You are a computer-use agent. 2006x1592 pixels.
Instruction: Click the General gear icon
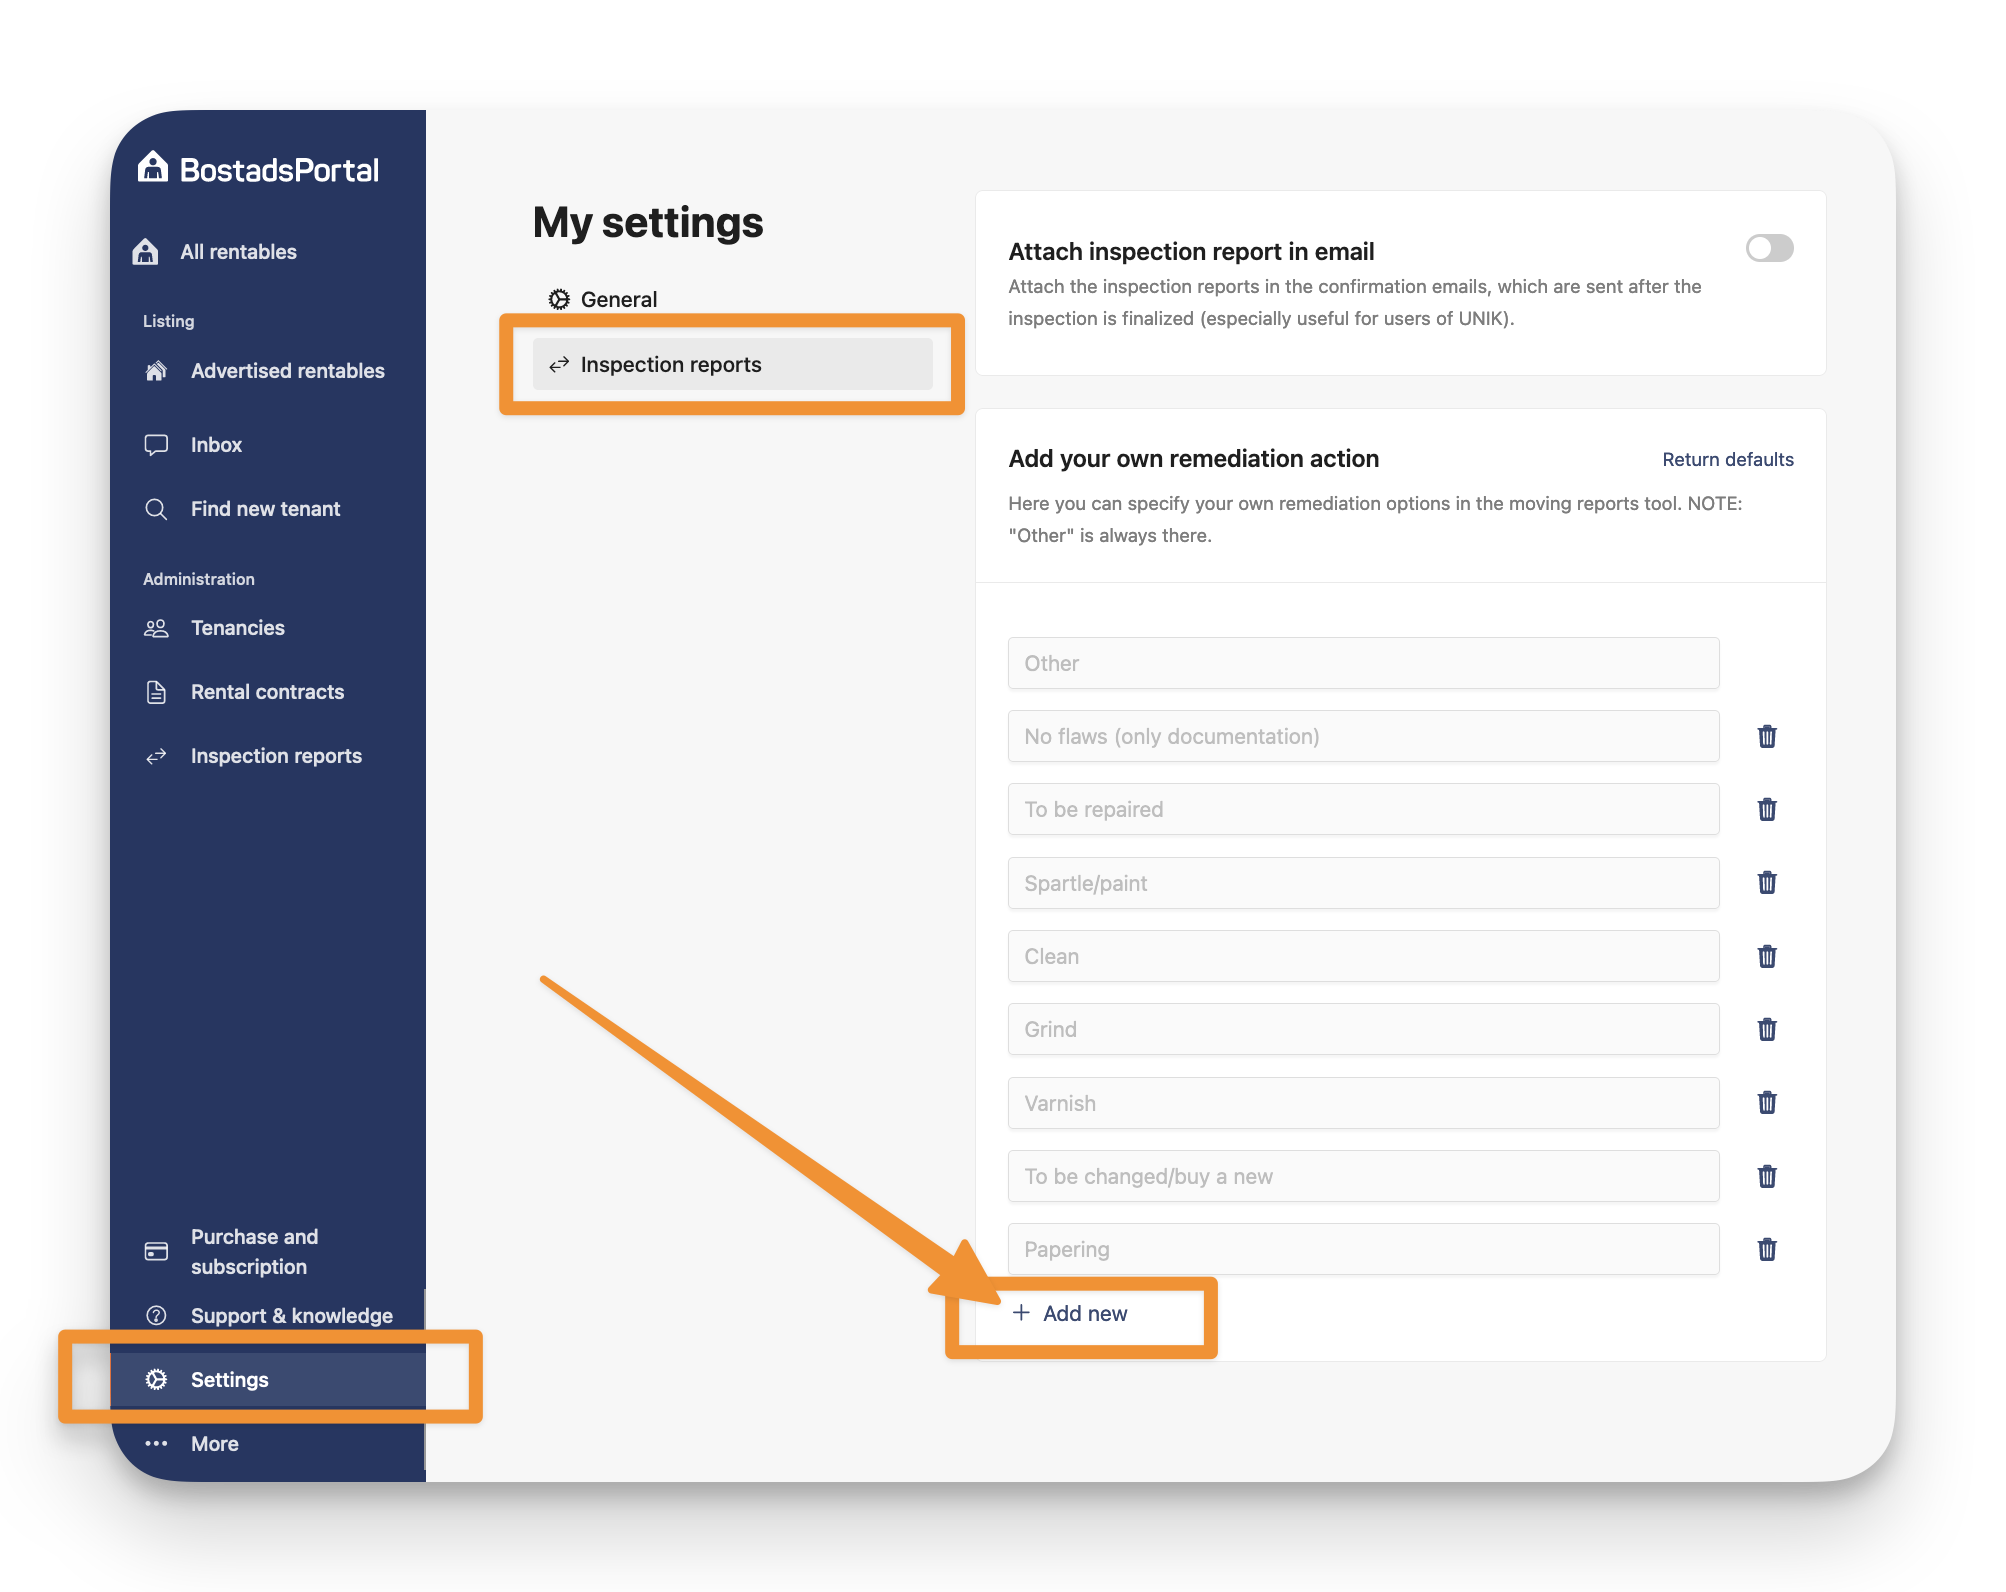point(559,299)
